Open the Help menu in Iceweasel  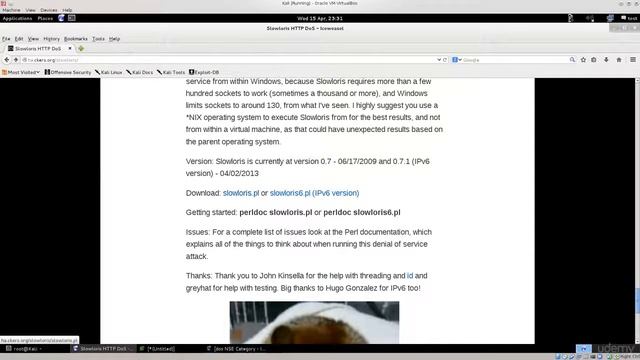114,39
